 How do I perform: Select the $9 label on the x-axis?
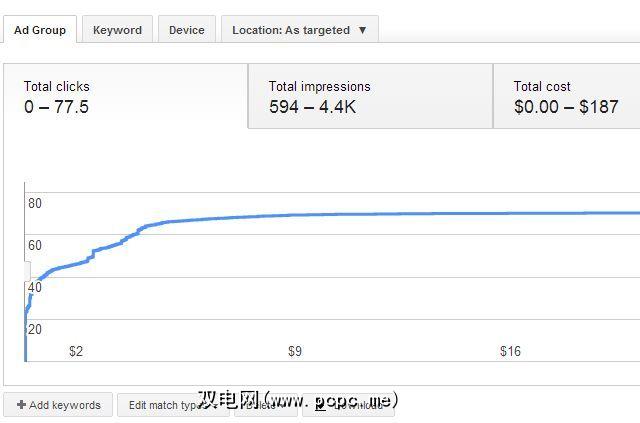pyautogui.click(x=294, y=351)
